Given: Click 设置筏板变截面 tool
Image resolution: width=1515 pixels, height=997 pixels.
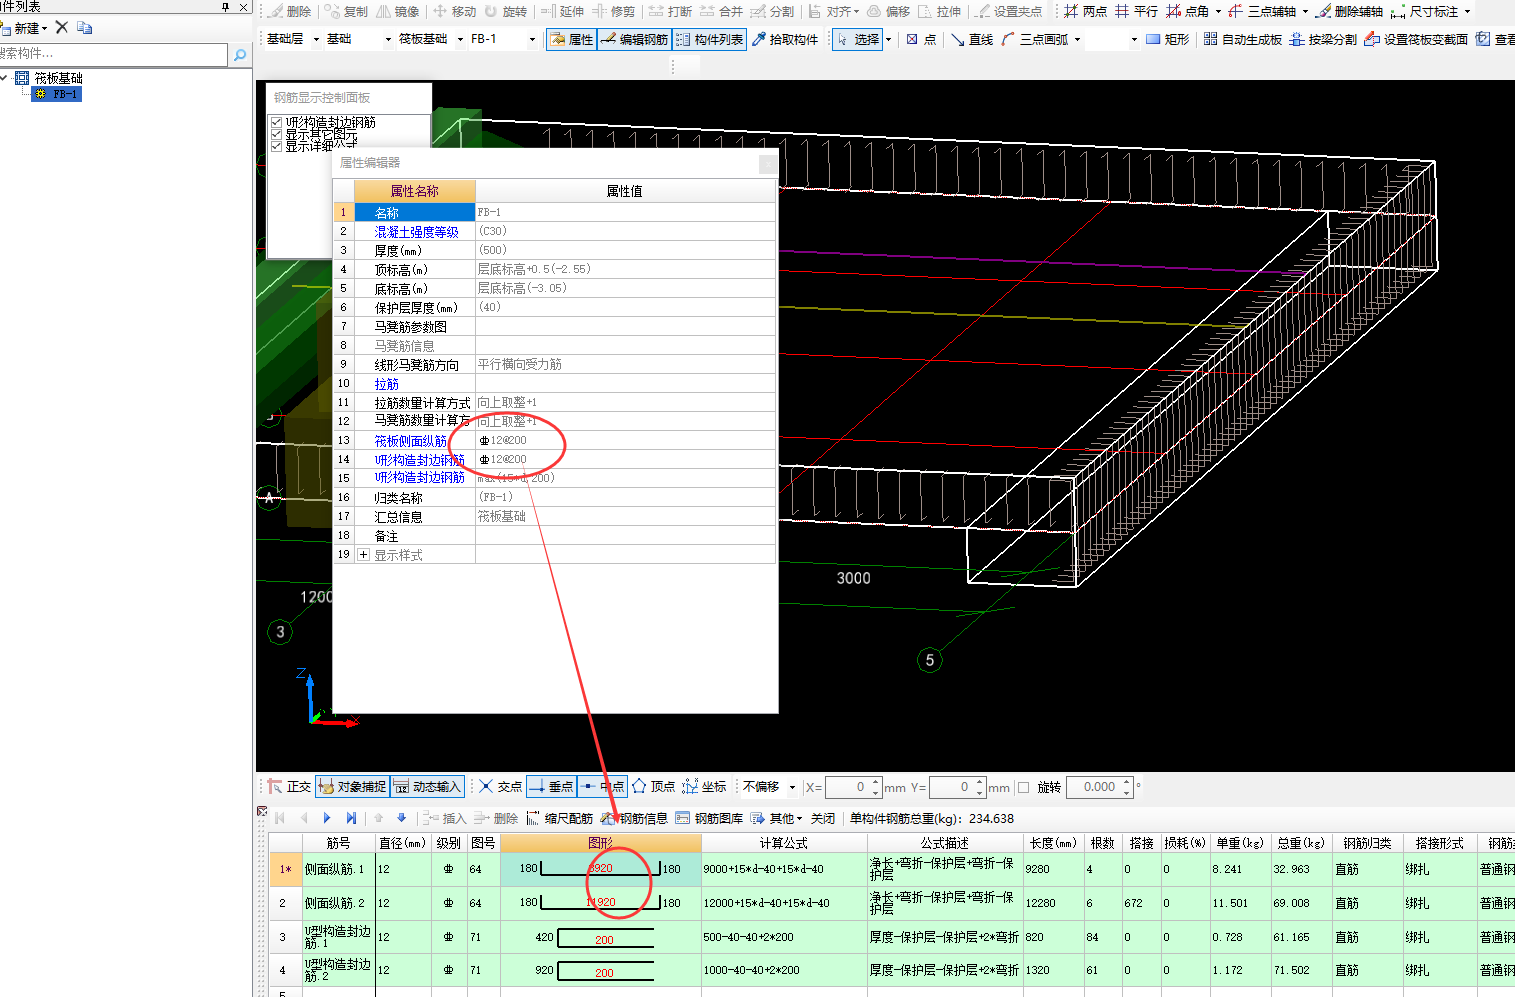Looking at the screenshot, I should pos(1417,39).
